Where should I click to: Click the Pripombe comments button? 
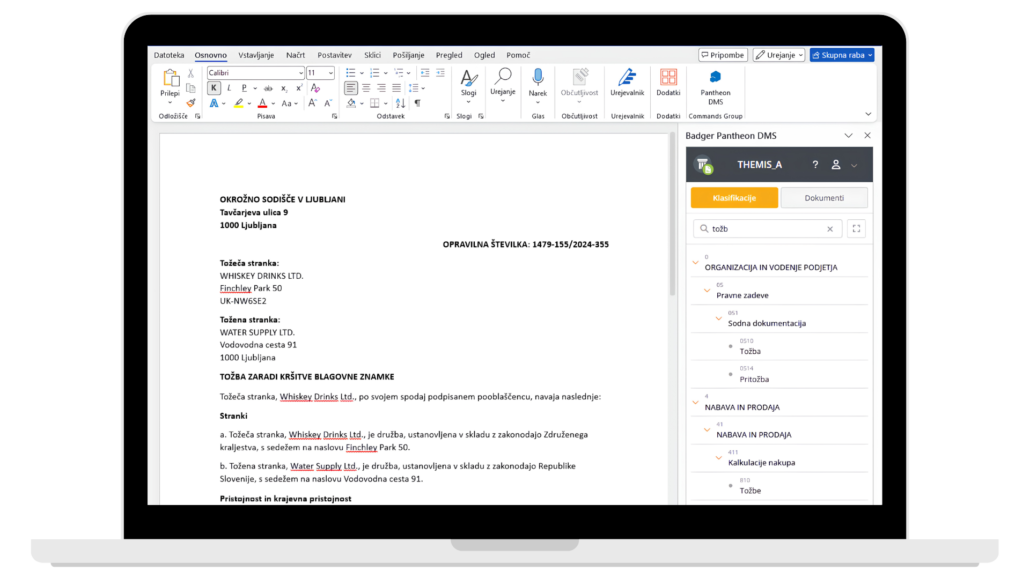coord(723,55)
